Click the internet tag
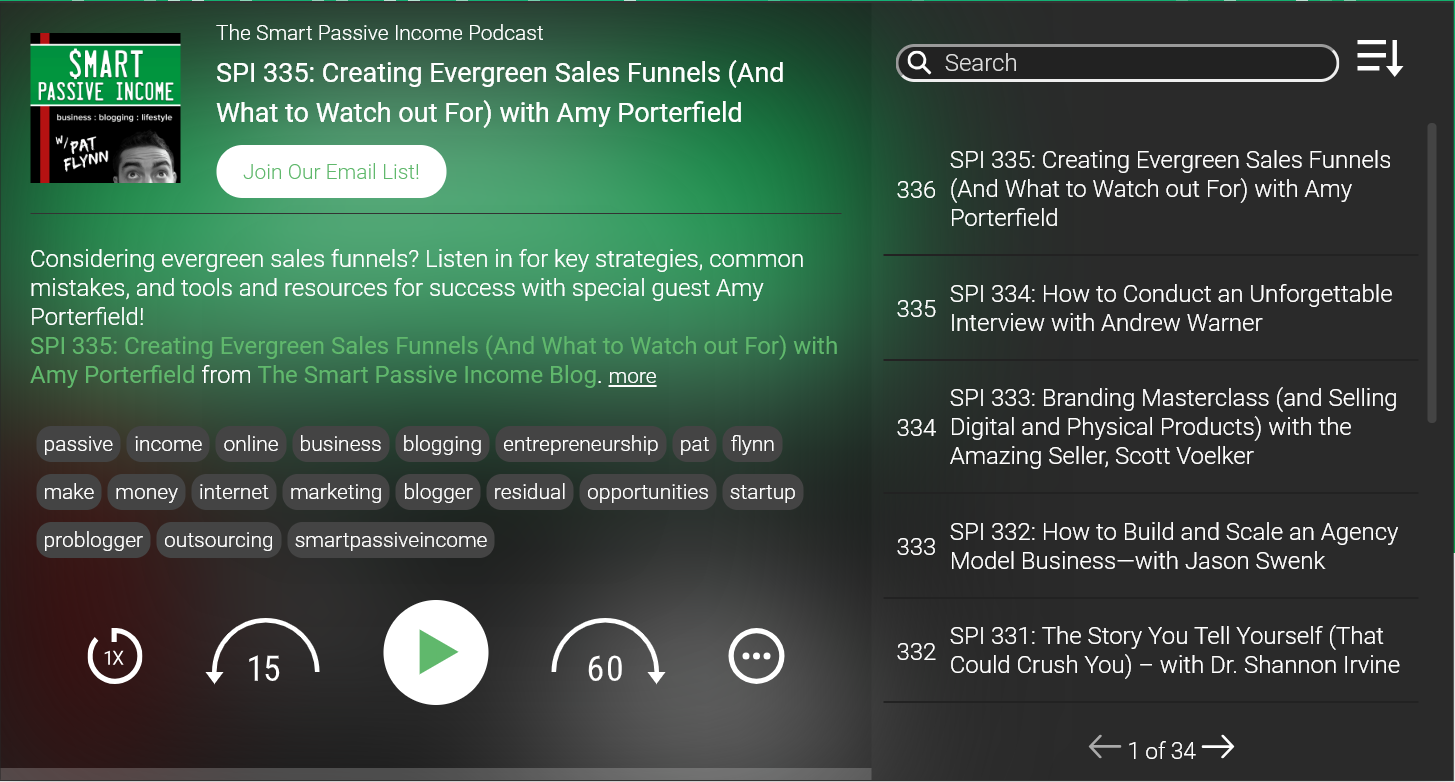 [234, 492]
